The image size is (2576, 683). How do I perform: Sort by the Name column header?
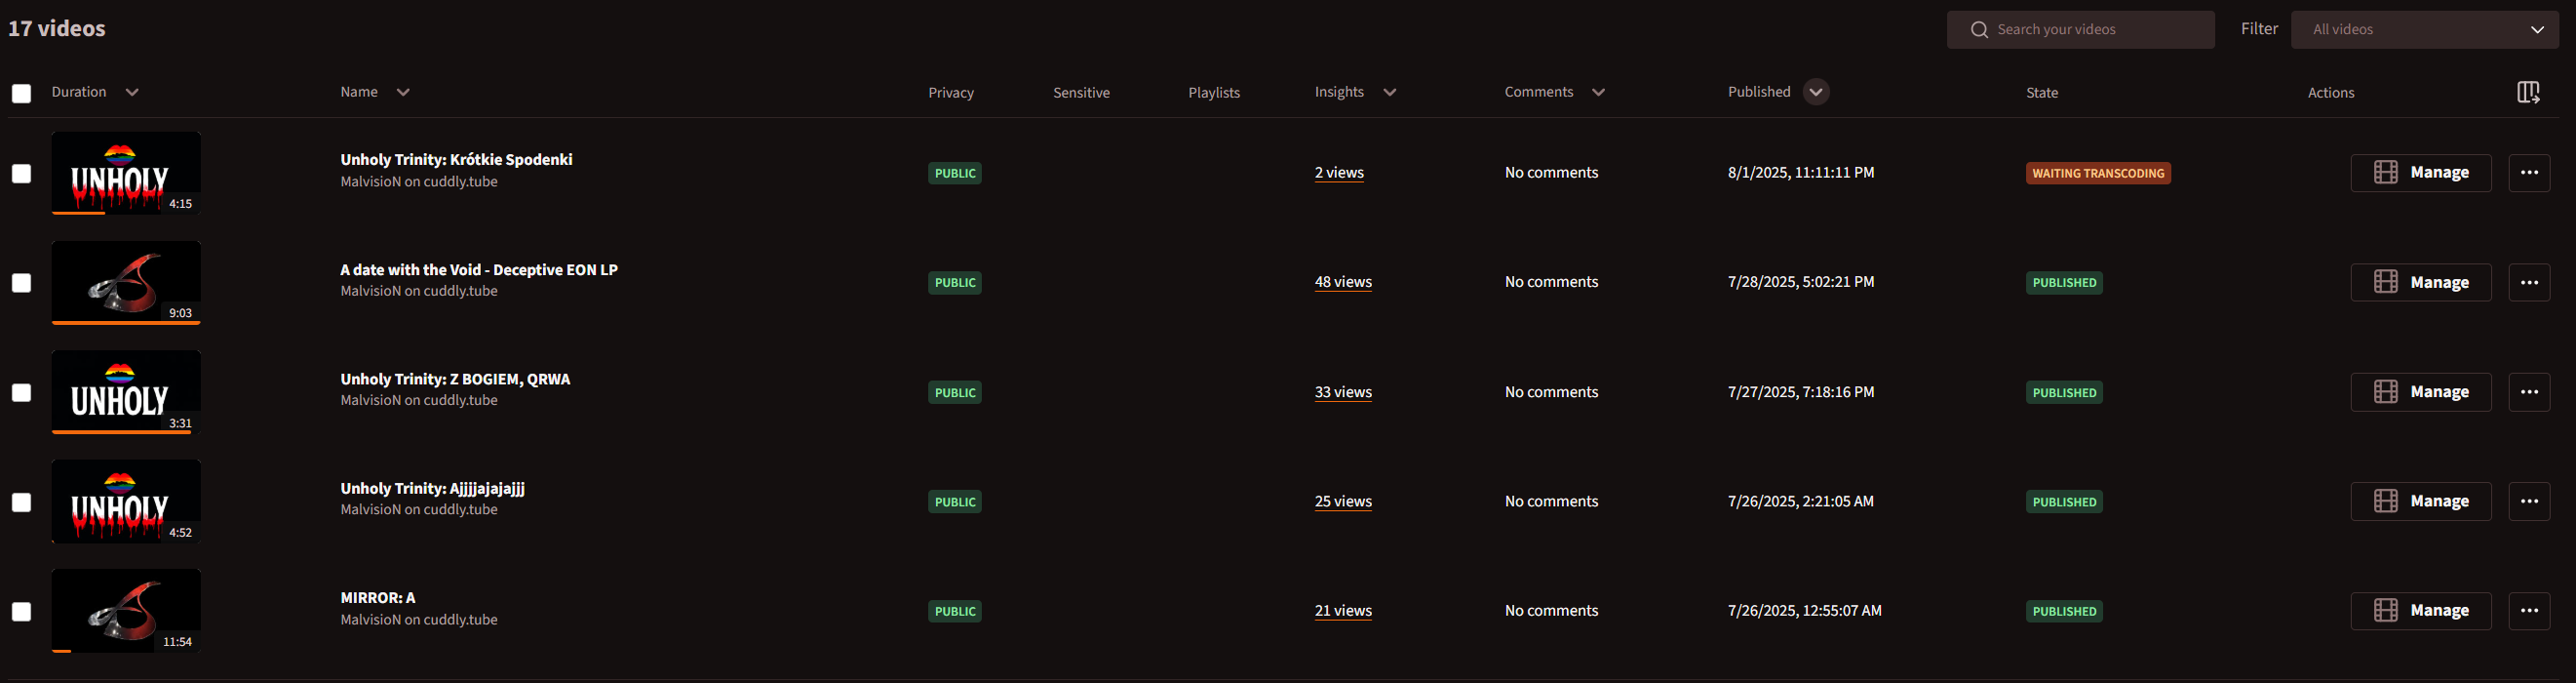359,92
